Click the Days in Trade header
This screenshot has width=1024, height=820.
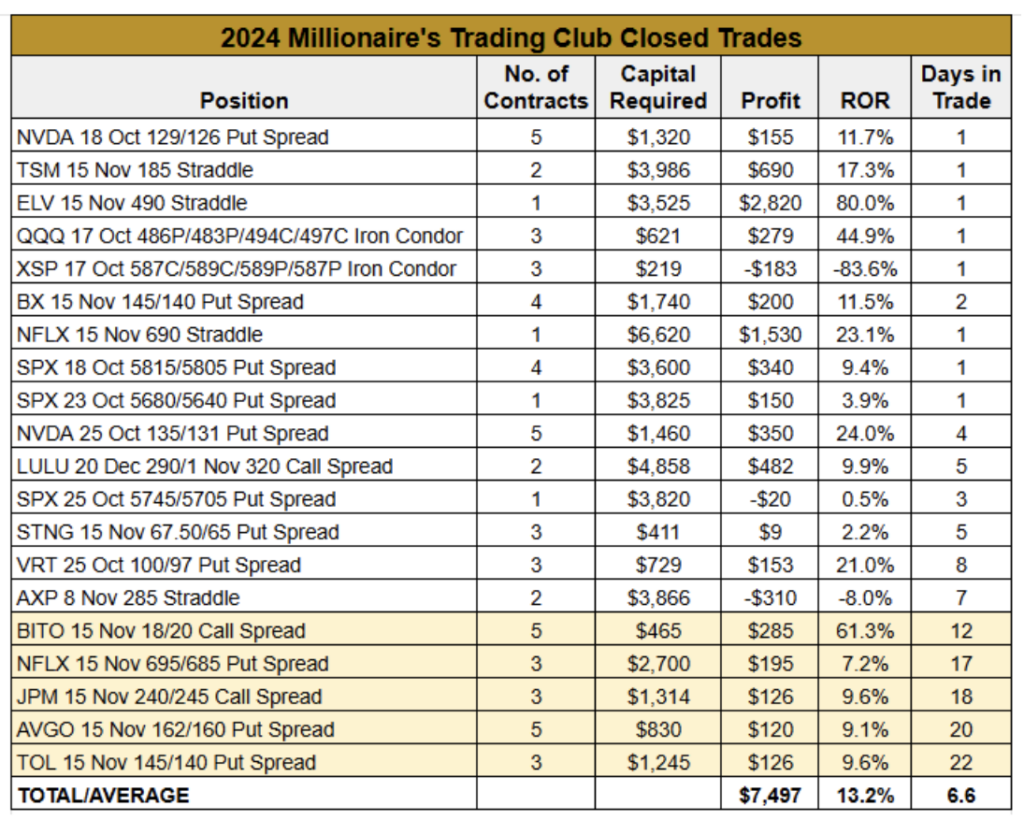(961, 87)
